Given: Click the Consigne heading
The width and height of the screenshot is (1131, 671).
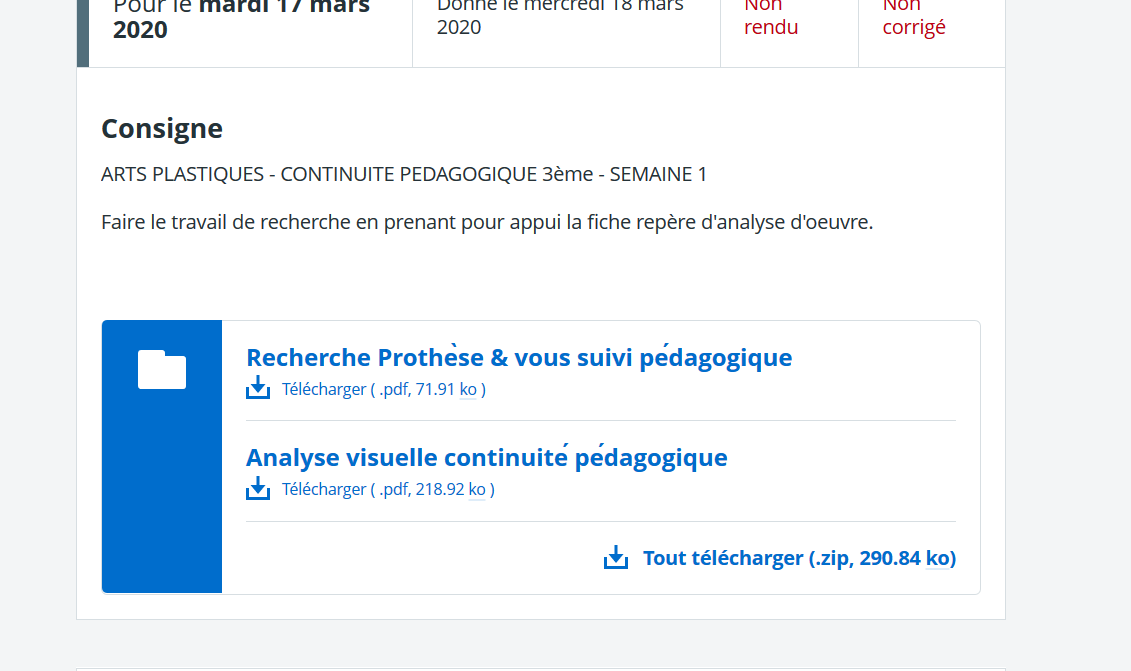Looking at the screenshot, I should tap(162, 128).
